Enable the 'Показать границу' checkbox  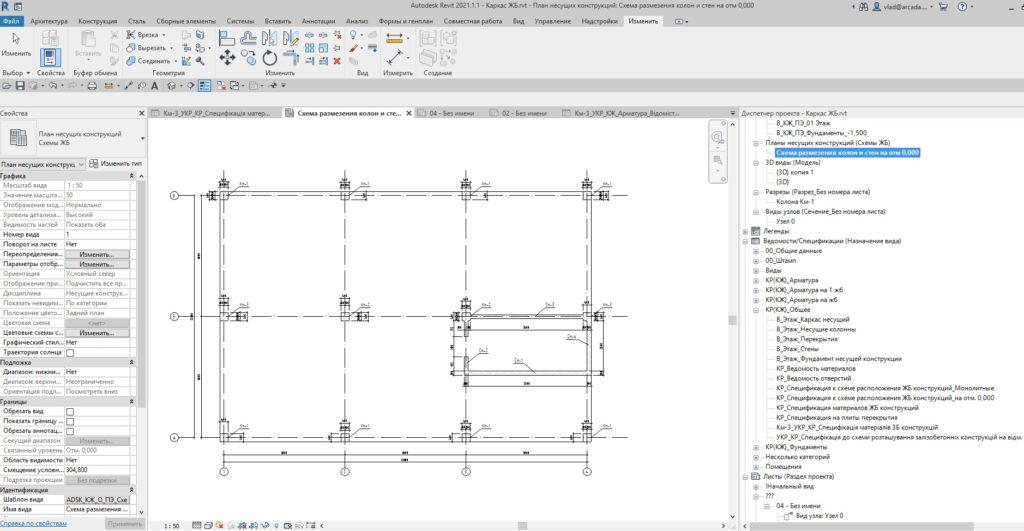[70, 421]
